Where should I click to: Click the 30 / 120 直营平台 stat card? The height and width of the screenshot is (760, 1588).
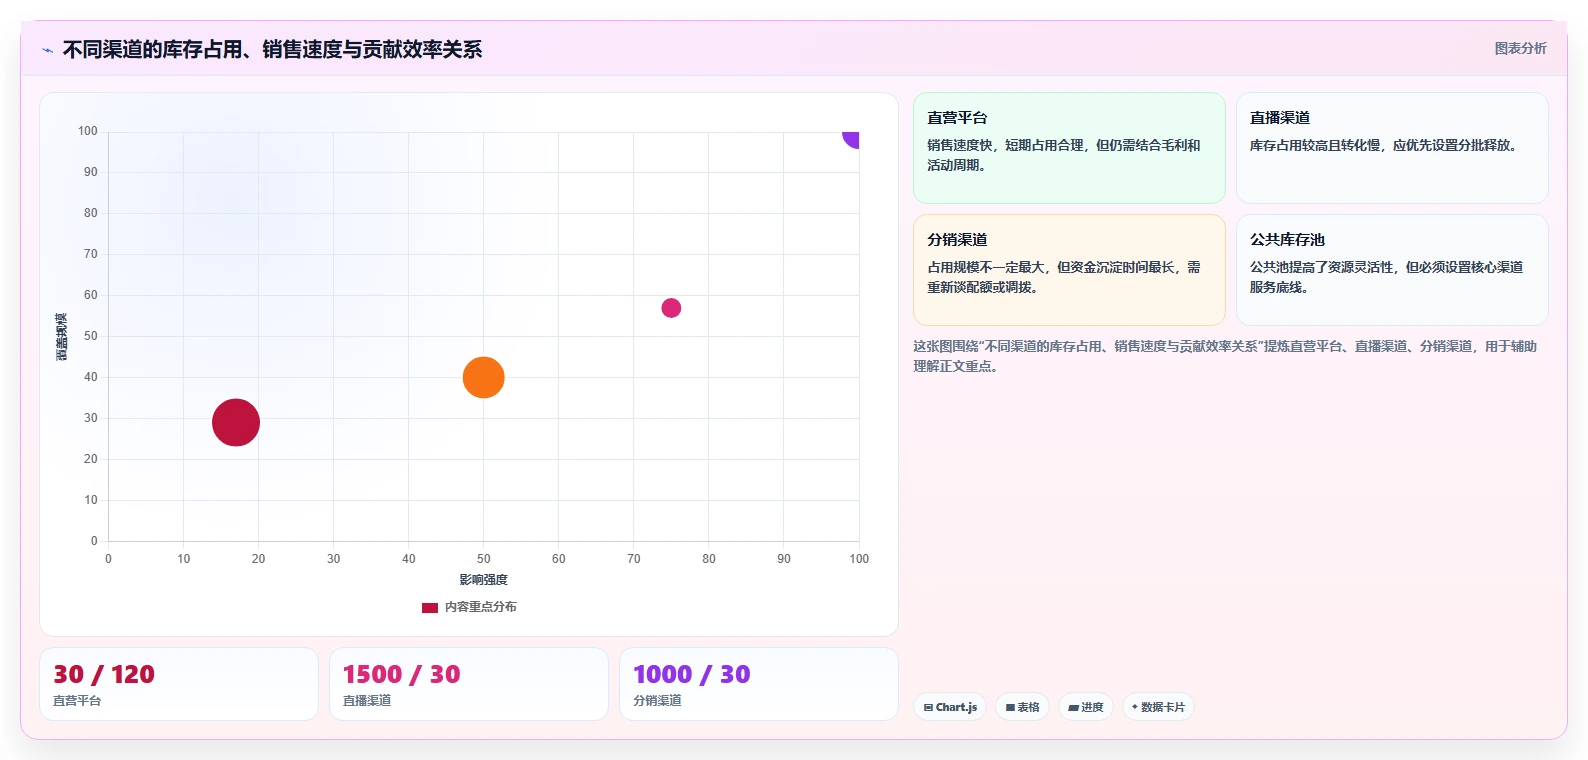coord(179,684)
